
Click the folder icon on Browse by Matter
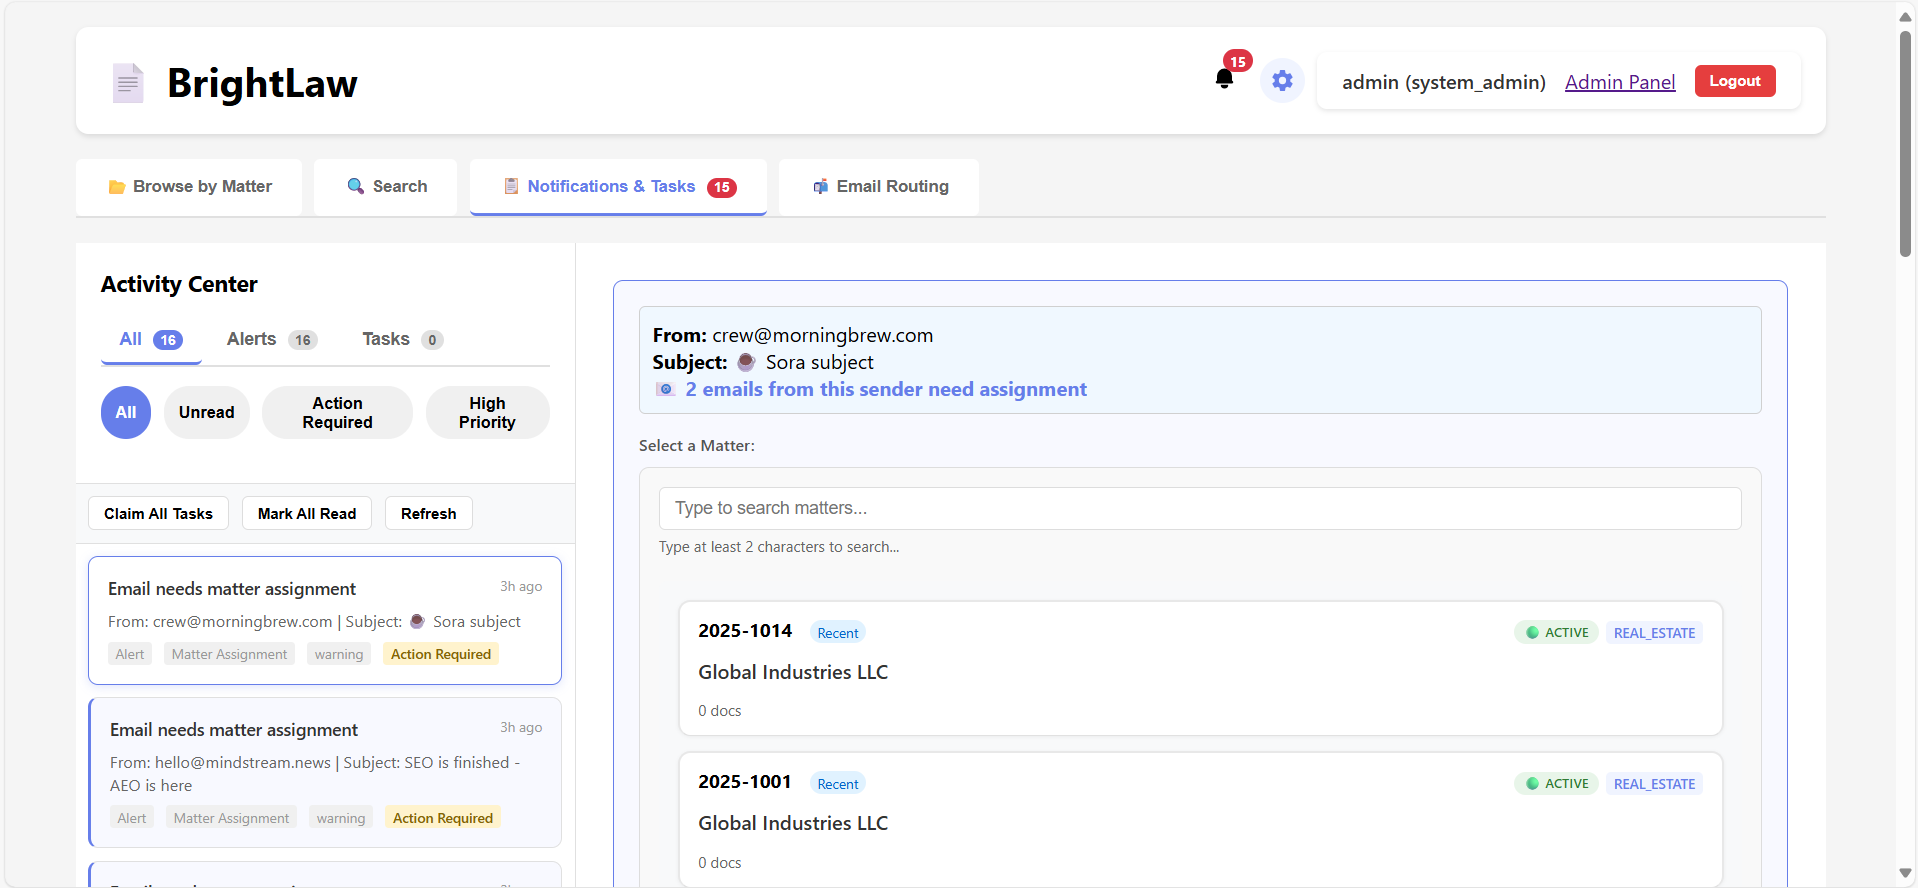(x=117, y=187)
